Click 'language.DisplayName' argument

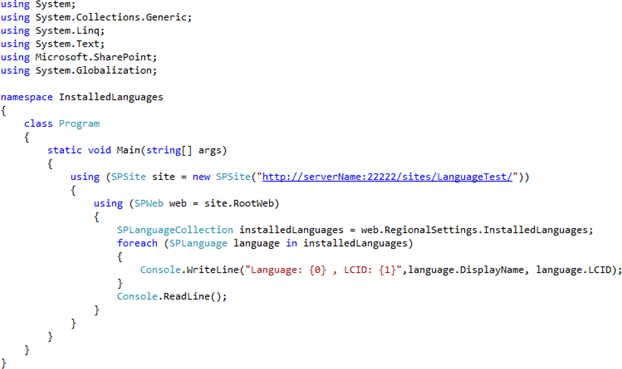pyautogui.click(x=466, y=270)
